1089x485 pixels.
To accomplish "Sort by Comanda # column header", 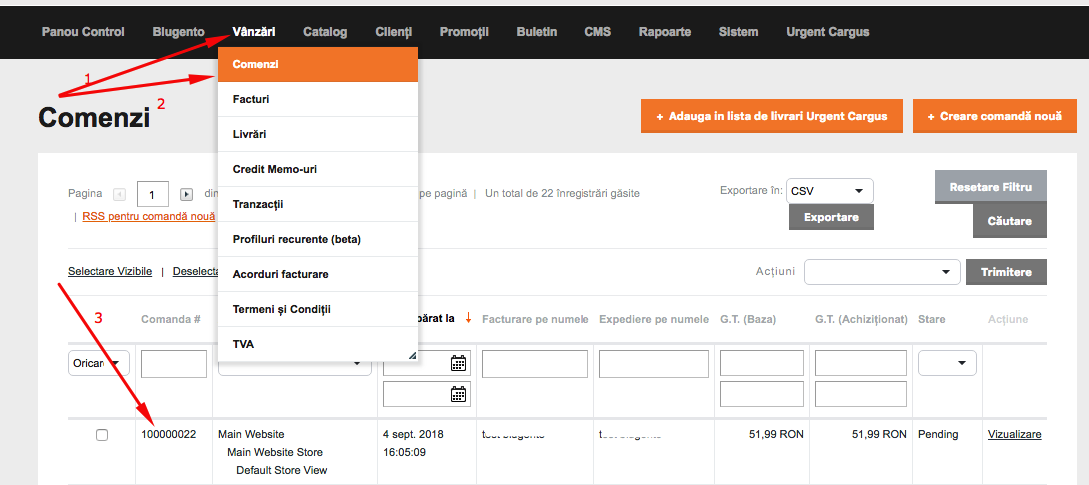I will click(x=171, y=320).
